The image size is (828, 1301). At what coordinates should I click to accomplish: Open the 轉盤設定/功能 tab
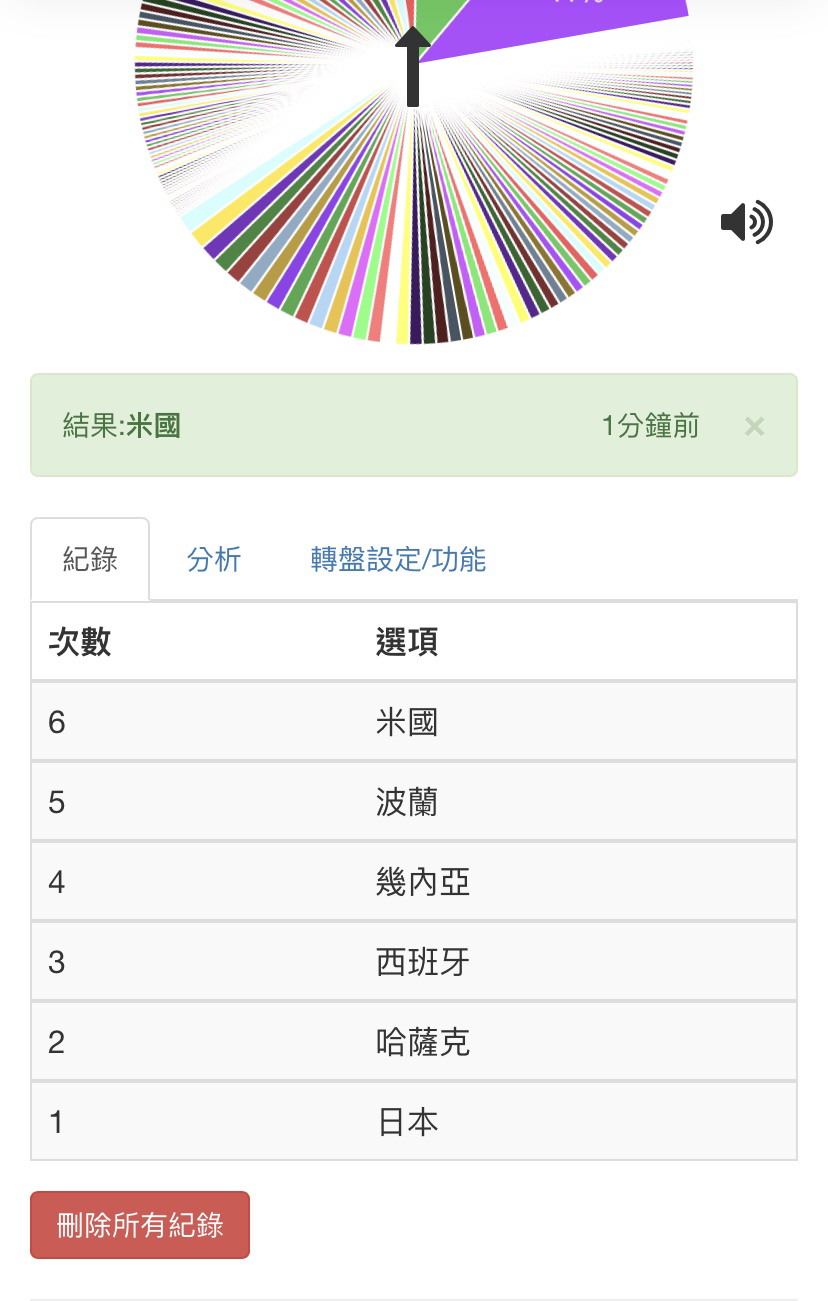[x=398, y=559]
